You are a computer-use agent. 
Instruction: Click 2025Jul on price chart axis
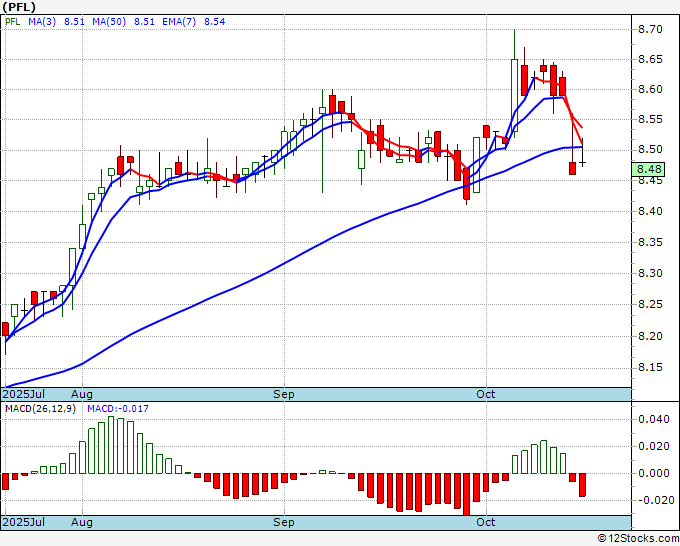click(x=24, y=394)
